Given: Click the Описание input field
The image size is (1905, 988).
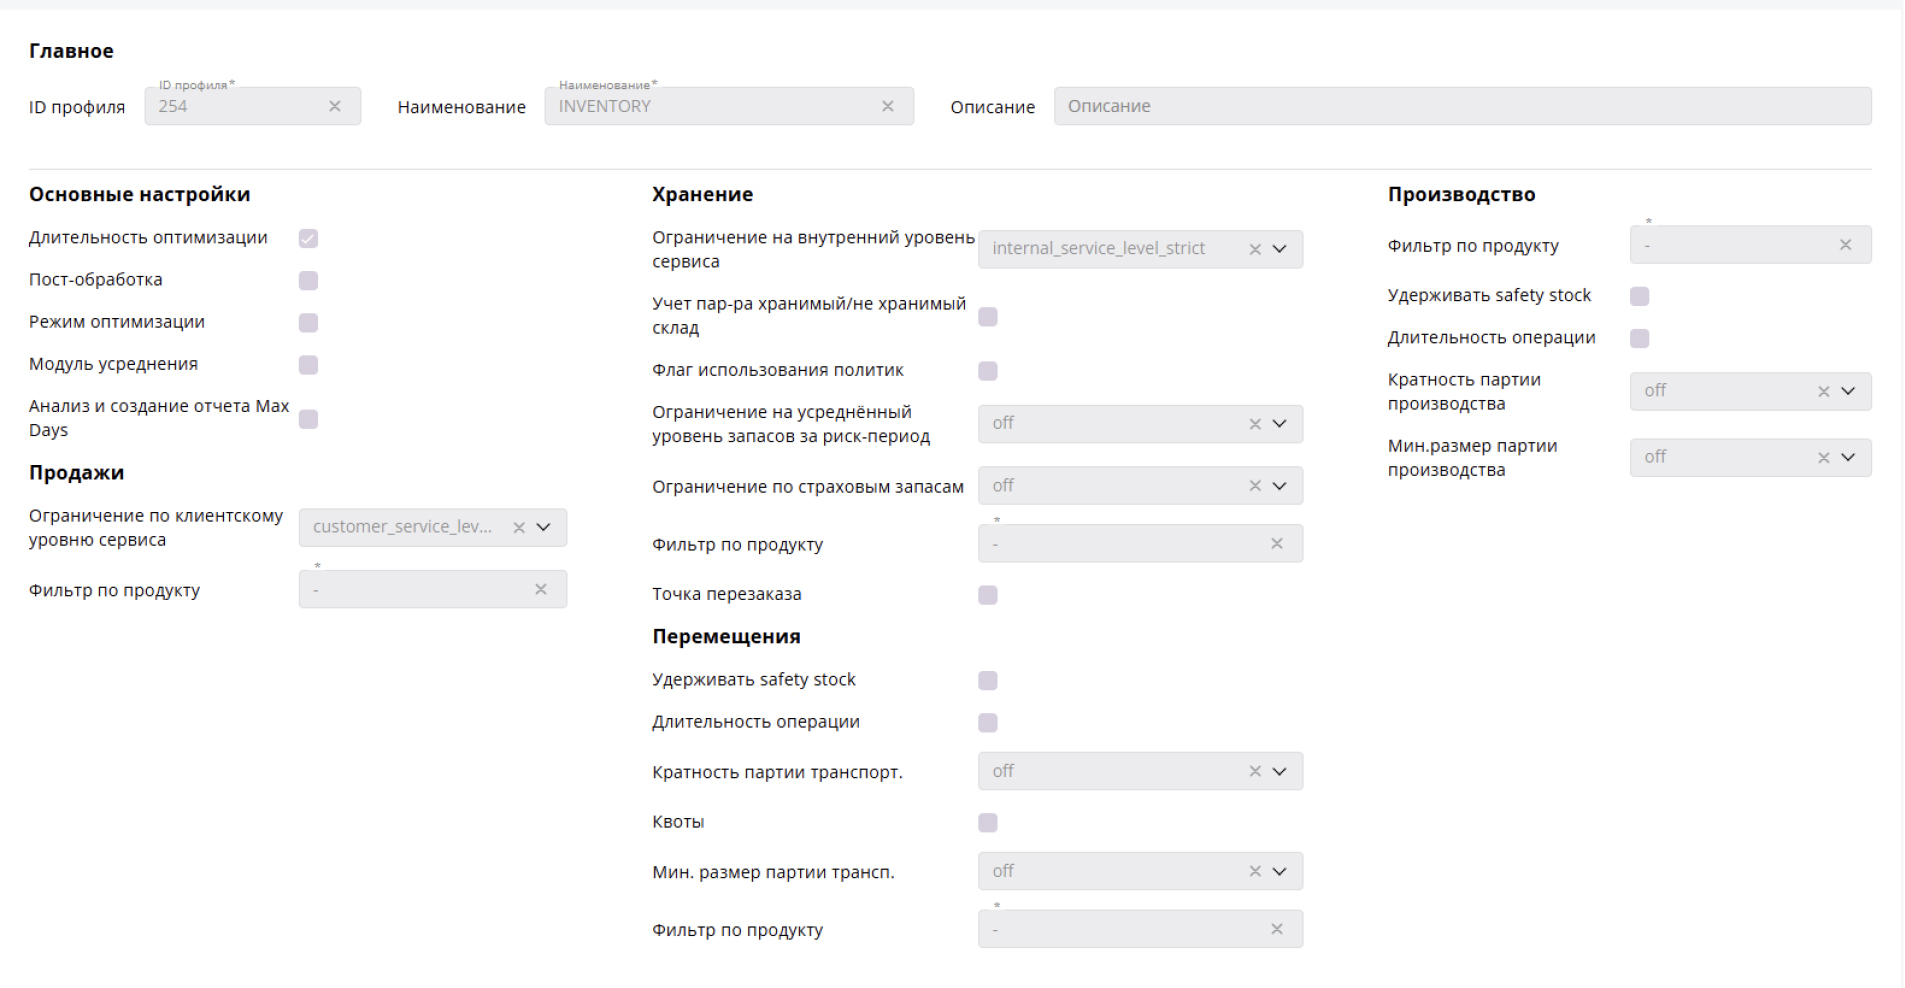Looking at the screenshot, I should tap(1461, 106).
